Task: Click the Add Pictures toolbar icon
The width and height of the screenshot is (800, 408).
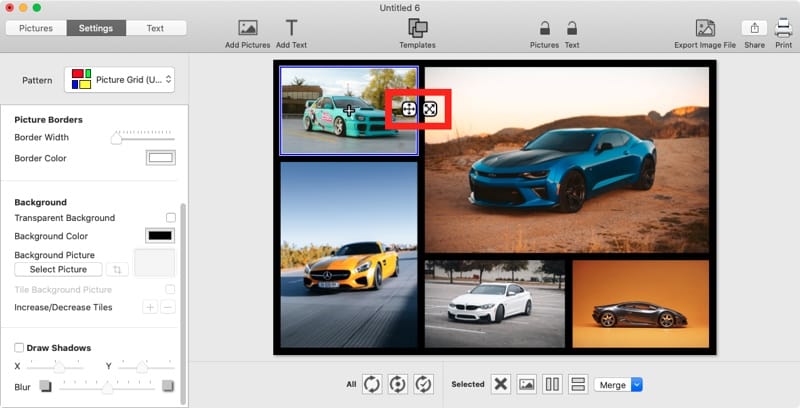Action: coord(247,28)
